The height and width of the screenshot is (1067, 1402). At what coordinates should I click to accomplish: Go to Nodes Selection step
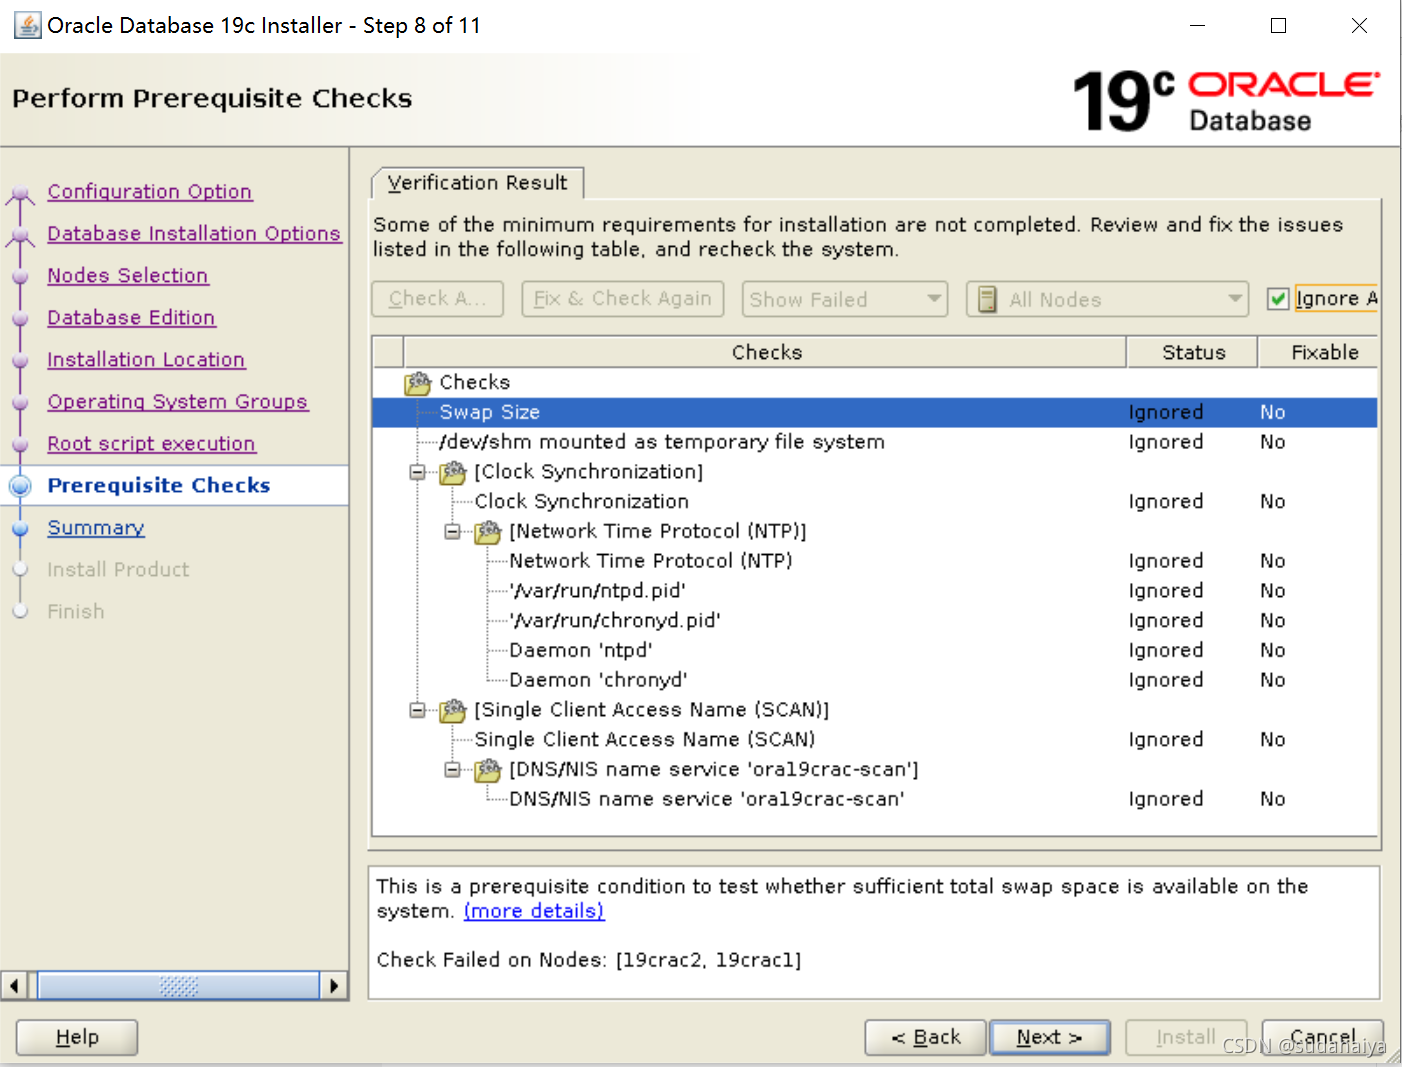tap(127, 276)
